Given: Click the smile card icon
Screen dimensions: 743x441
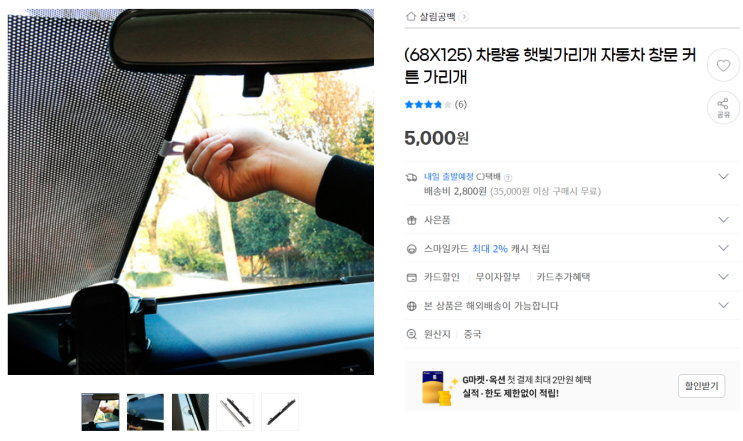Looking at the screenshot, I should click(411, 249).
